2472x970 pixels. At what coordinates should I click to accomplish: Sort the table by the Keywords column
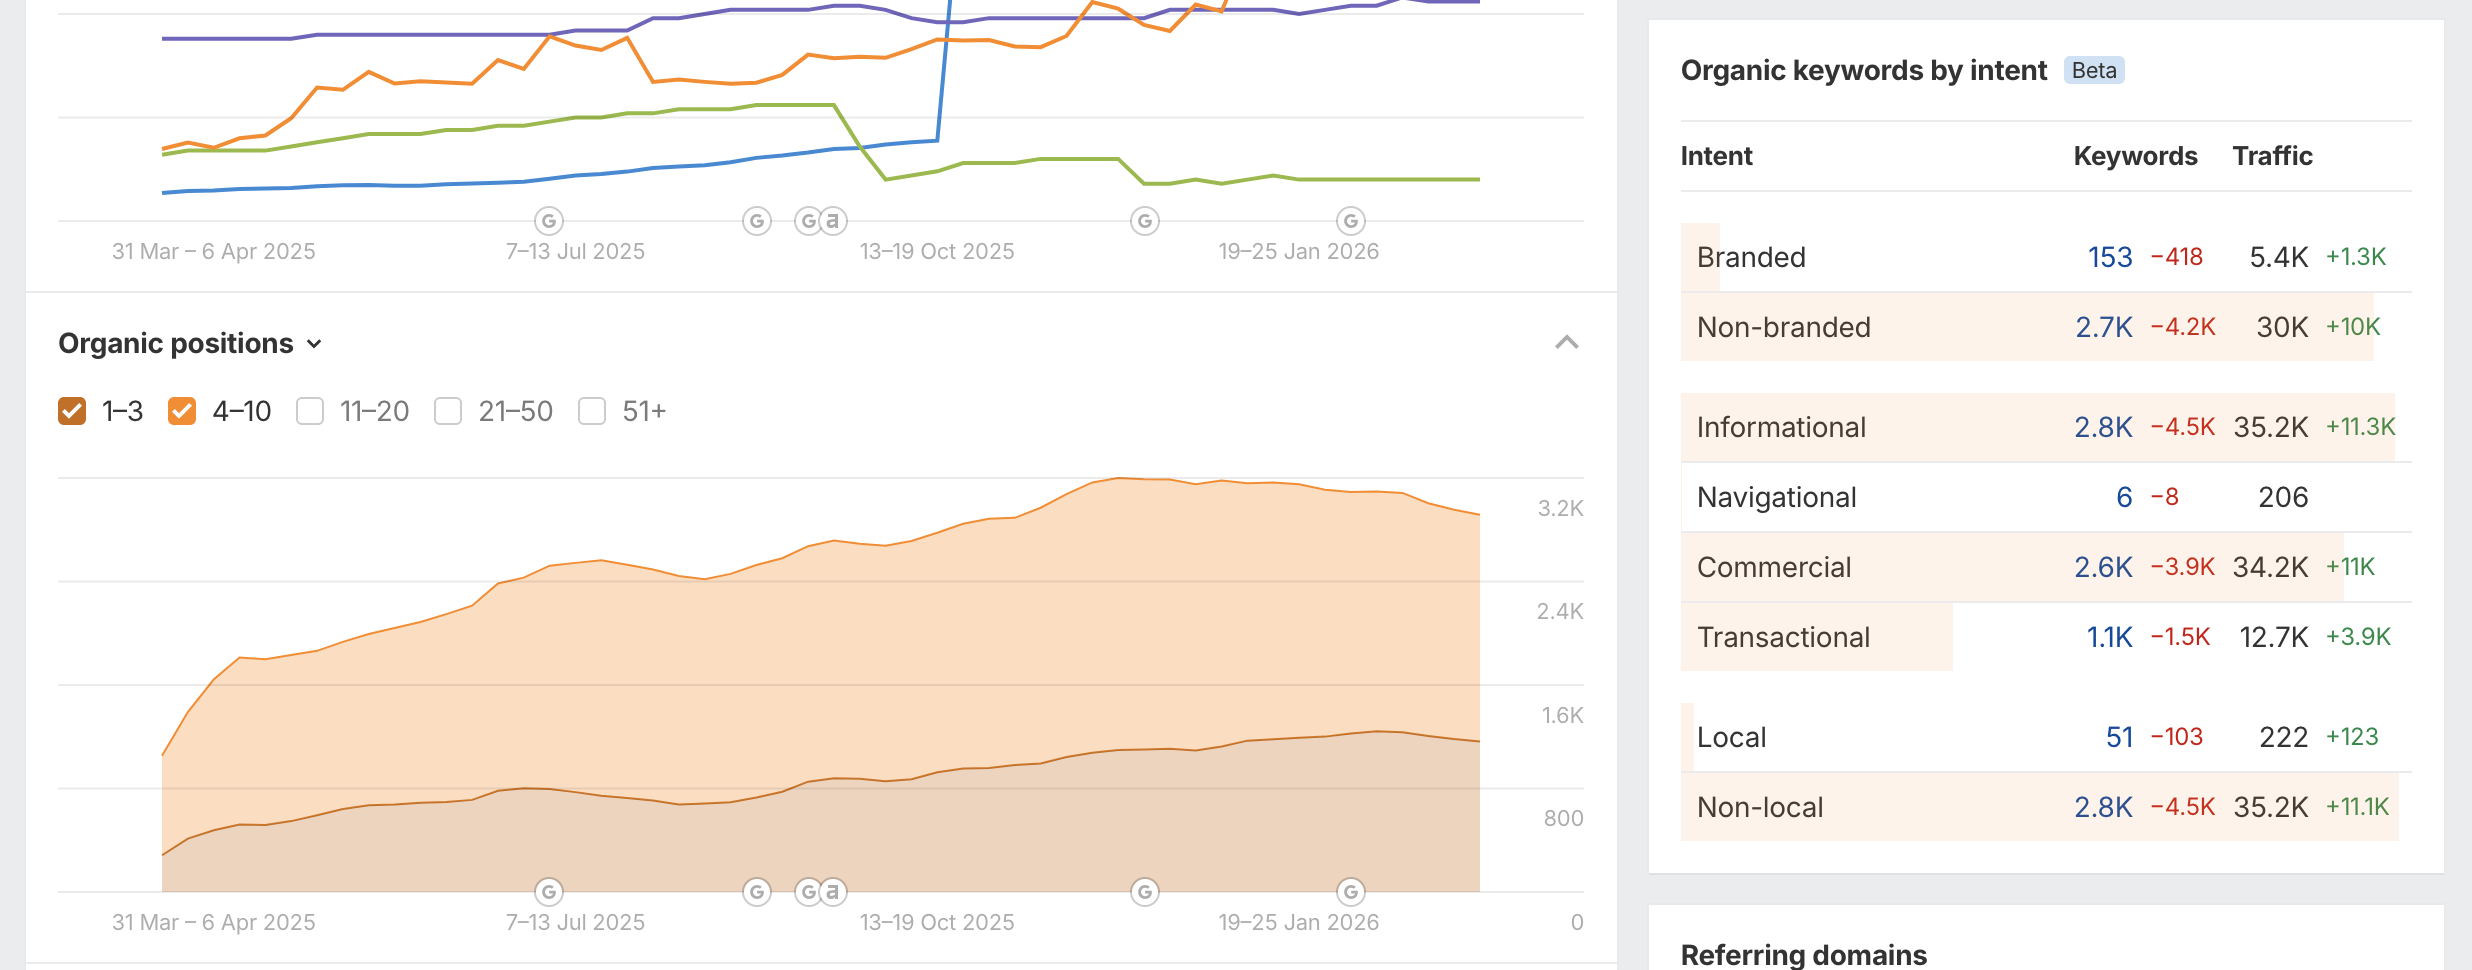pos(2135,156)
